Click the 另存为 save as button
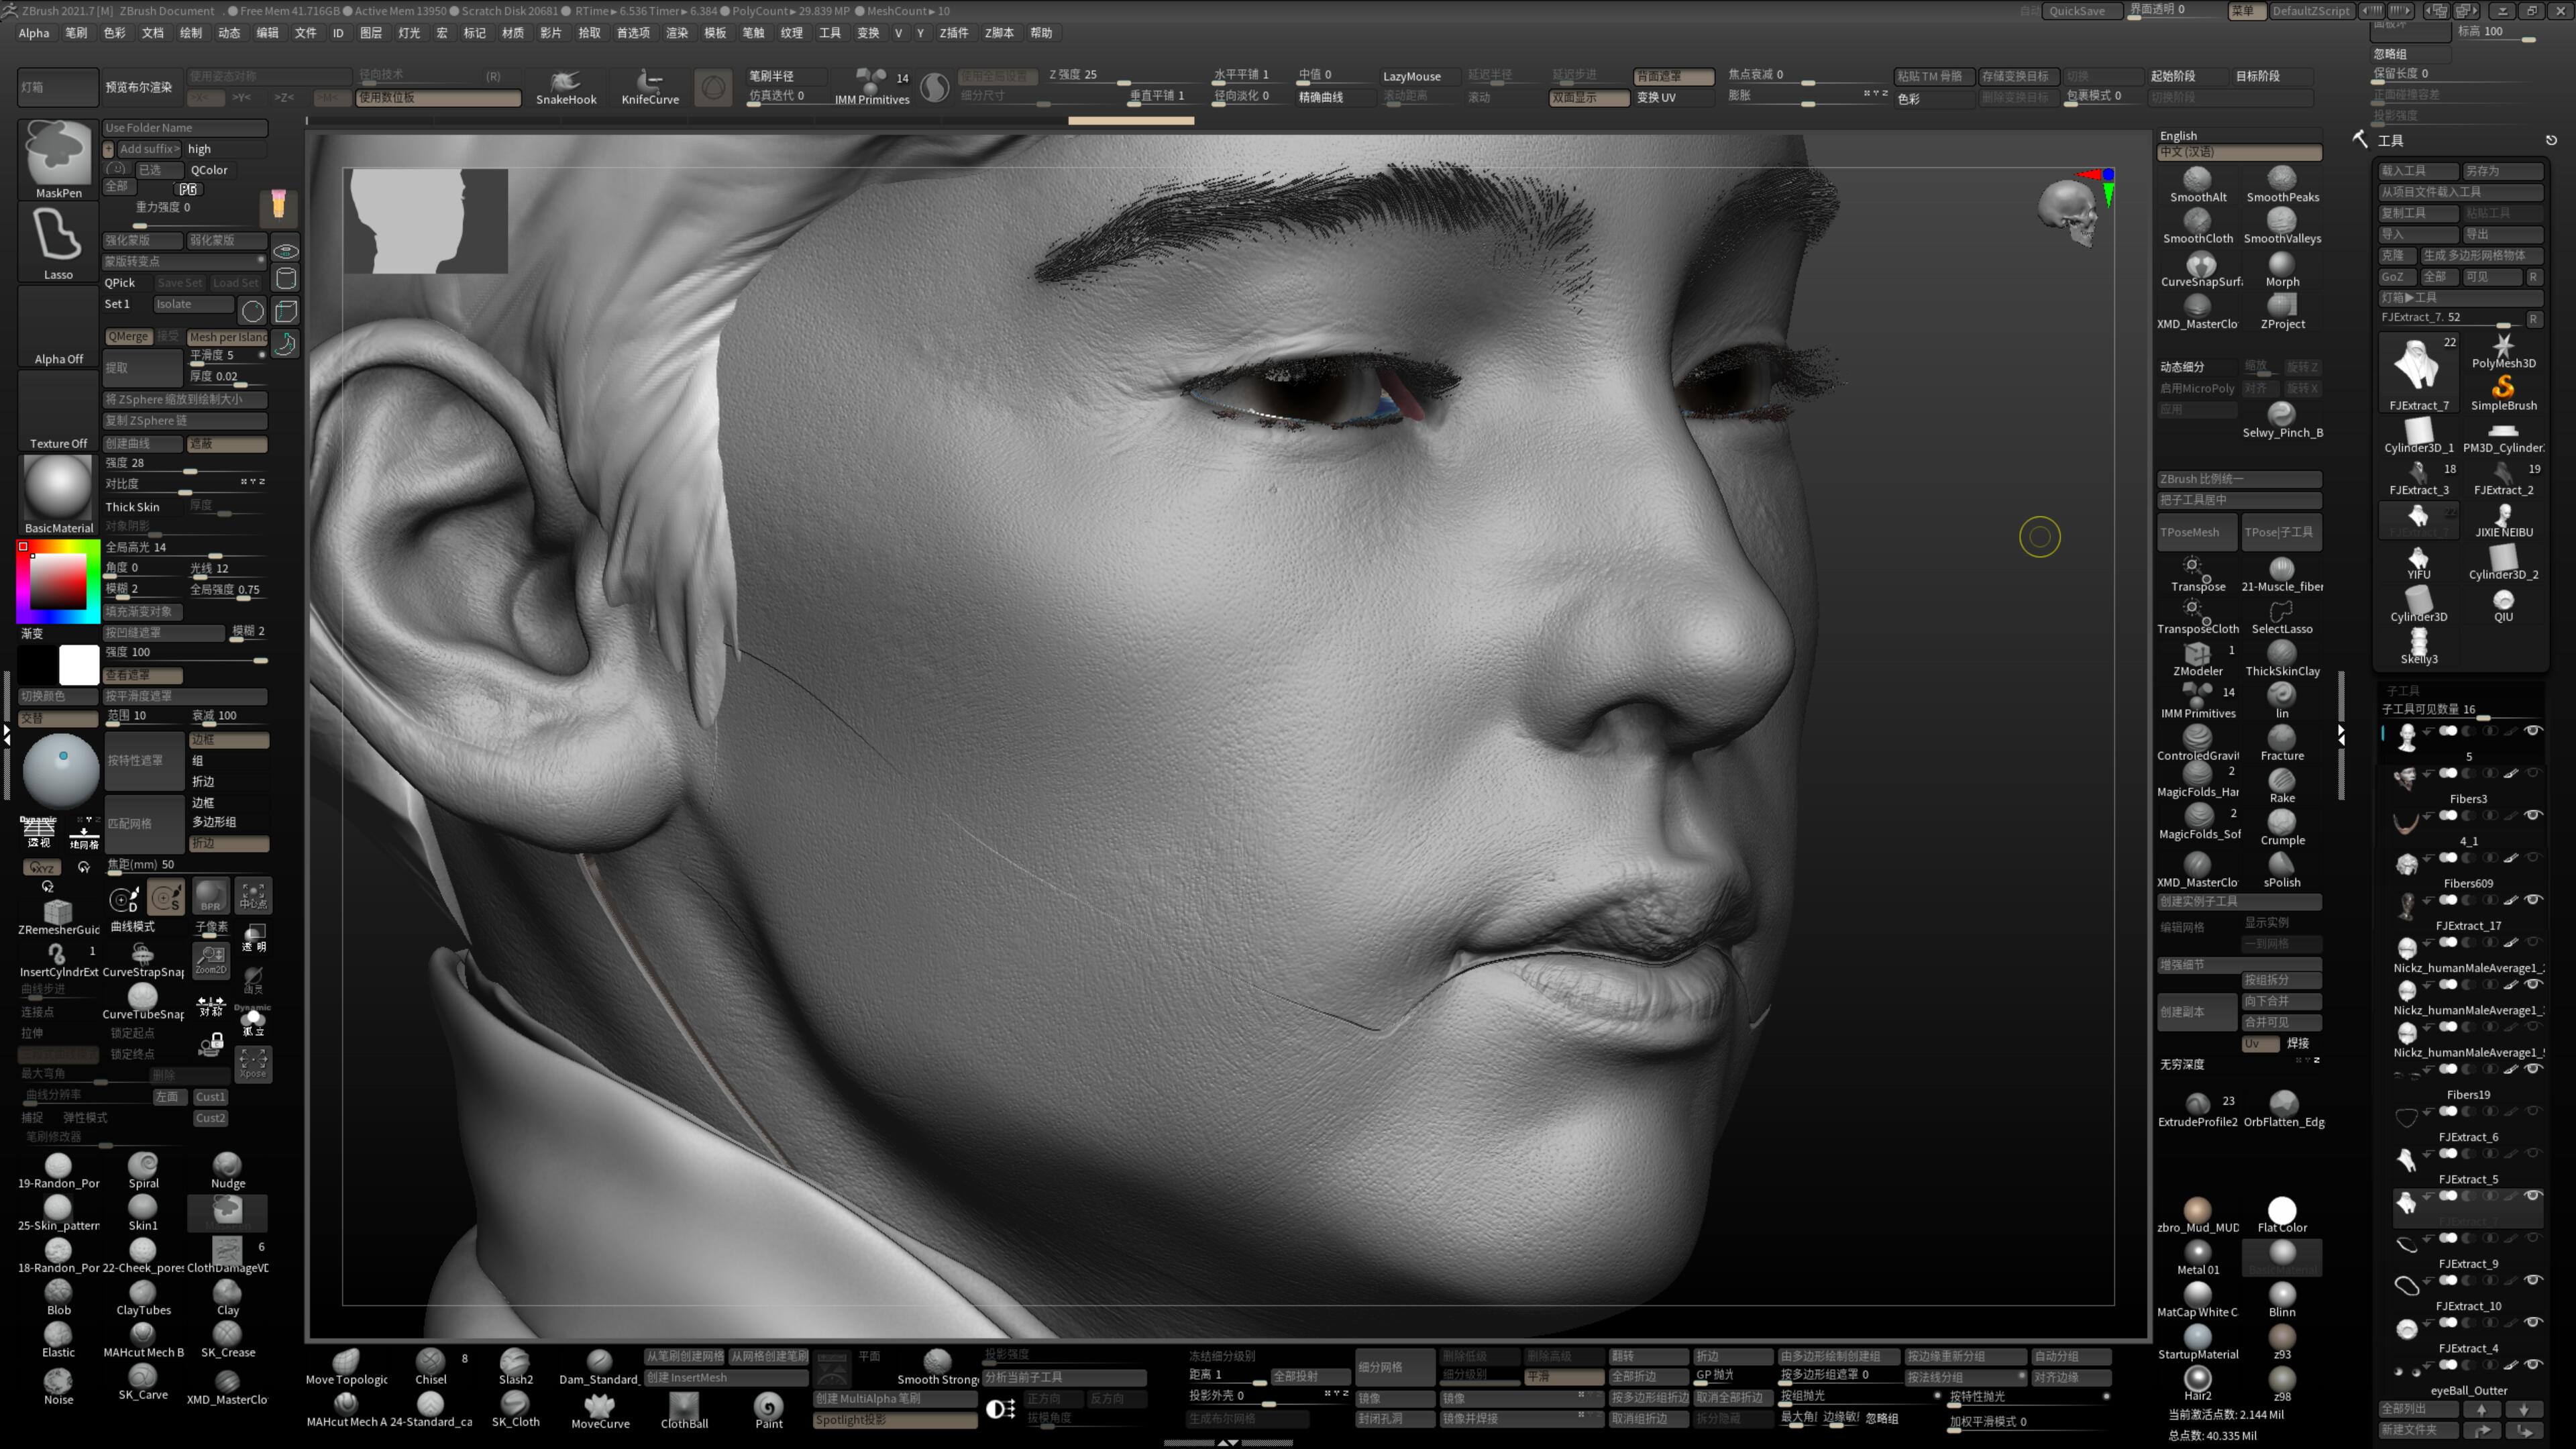The image size is (2576, 1449). pyautogui.click(x=2502, y=171)
